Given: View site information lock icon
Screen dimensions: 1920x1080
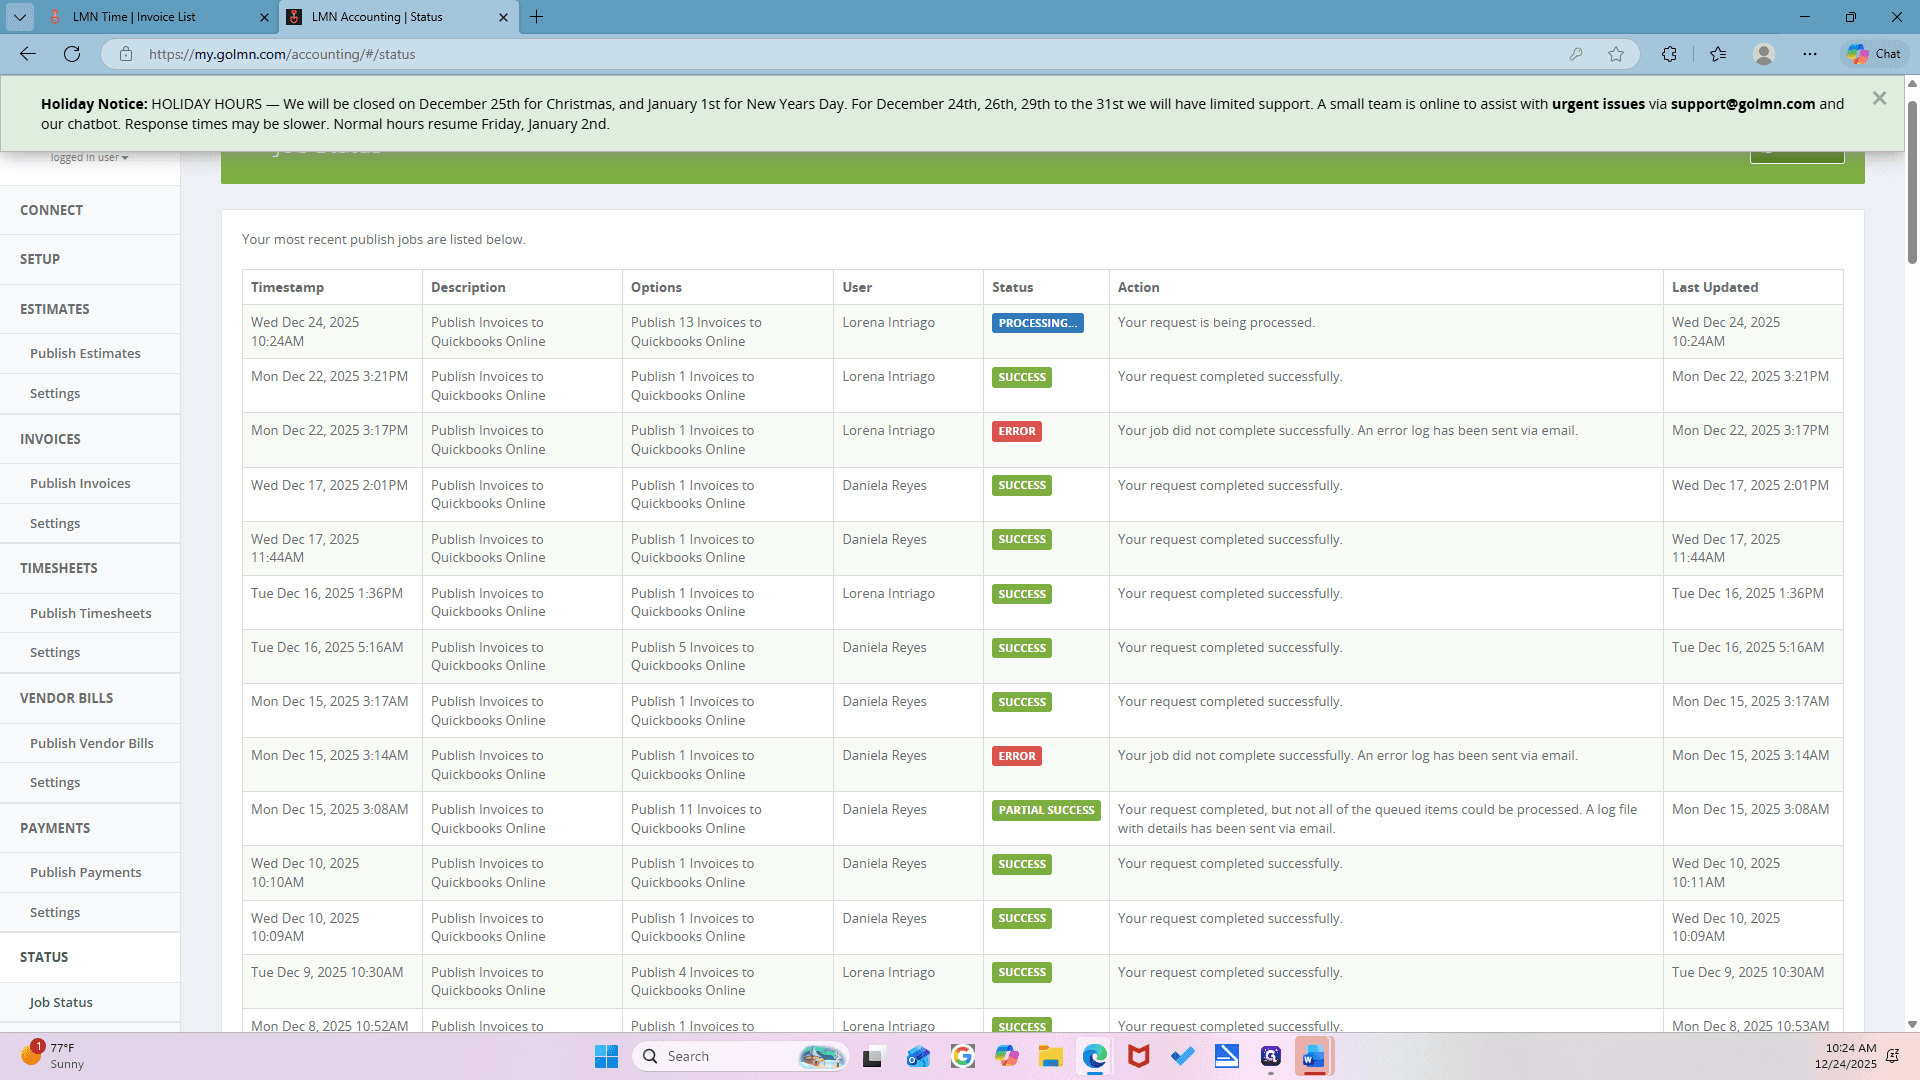Looking at the screenshot, I should [126, 54].
